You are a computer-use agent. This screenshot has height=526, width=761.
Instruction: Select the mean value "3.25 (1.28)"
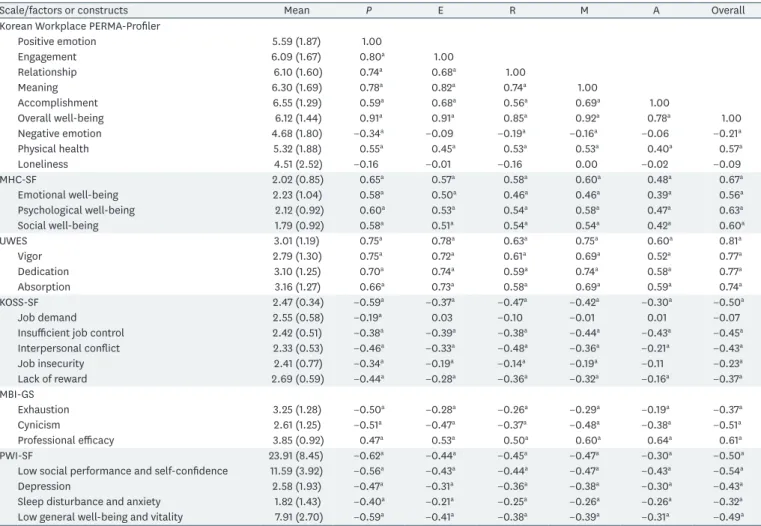(297, 410)
